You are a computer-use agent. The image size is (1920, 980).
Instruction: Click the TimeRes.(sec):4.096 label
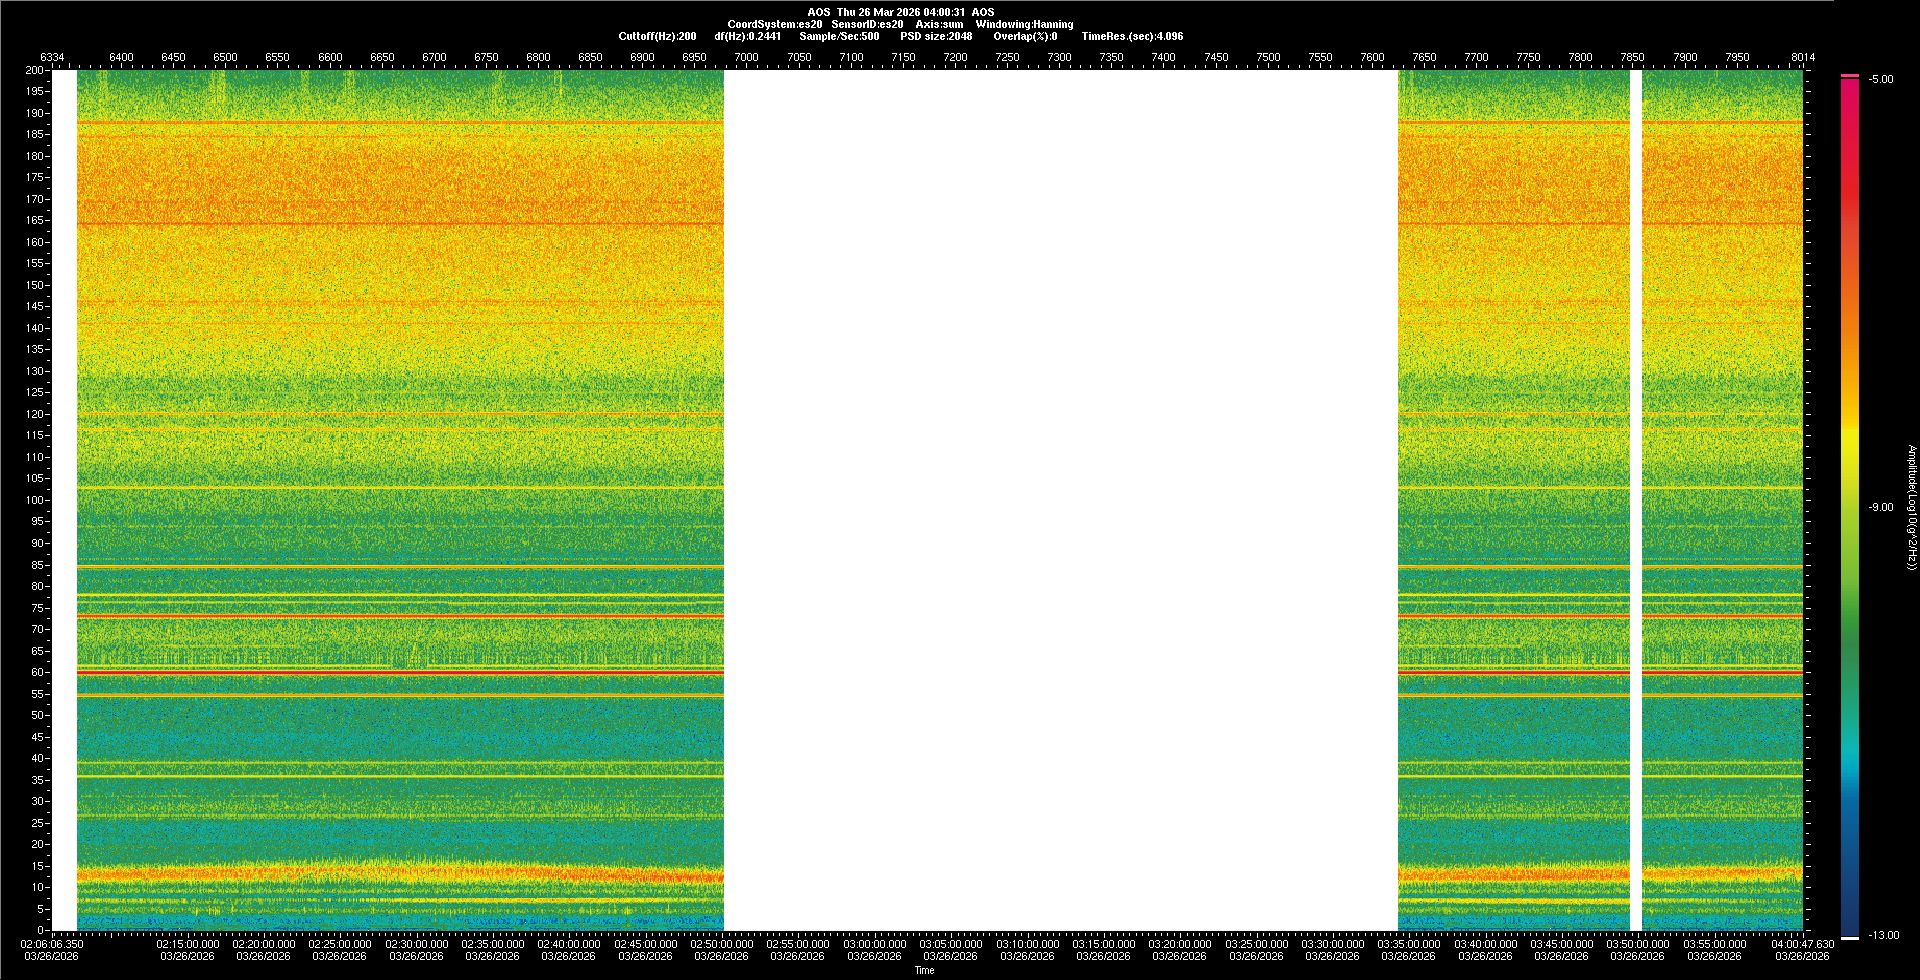[x=1132, y=36]
